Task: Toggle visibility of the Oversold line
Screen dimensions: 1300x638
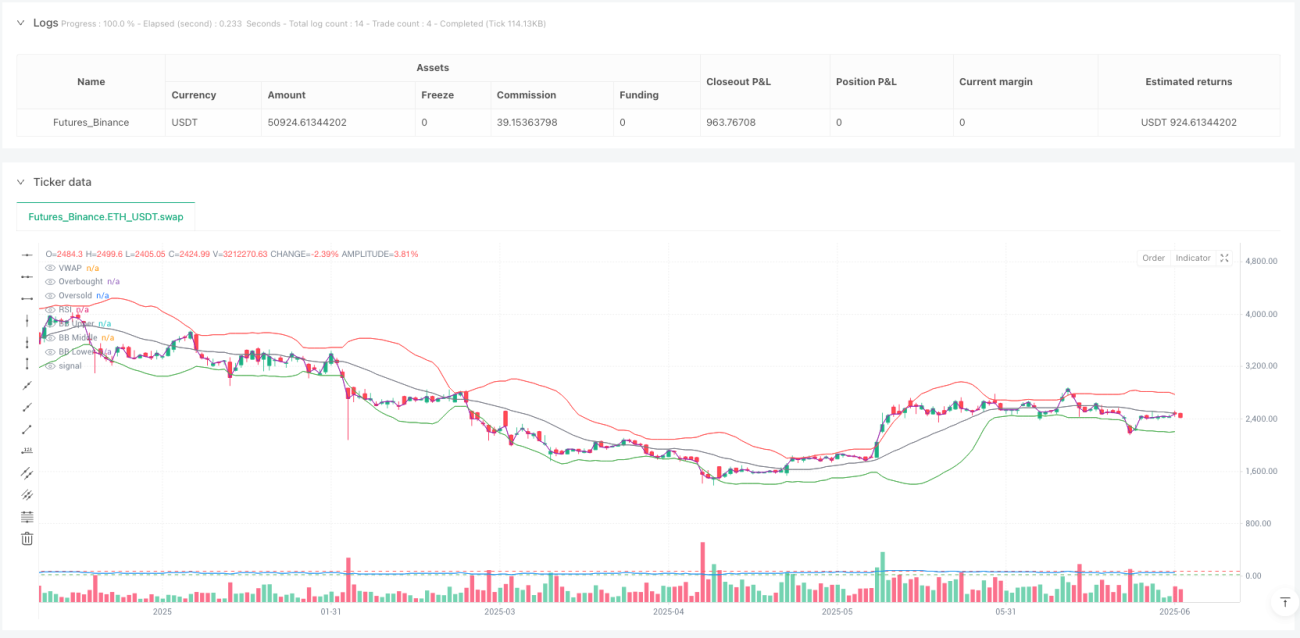Action: click(x=51, y=296)
